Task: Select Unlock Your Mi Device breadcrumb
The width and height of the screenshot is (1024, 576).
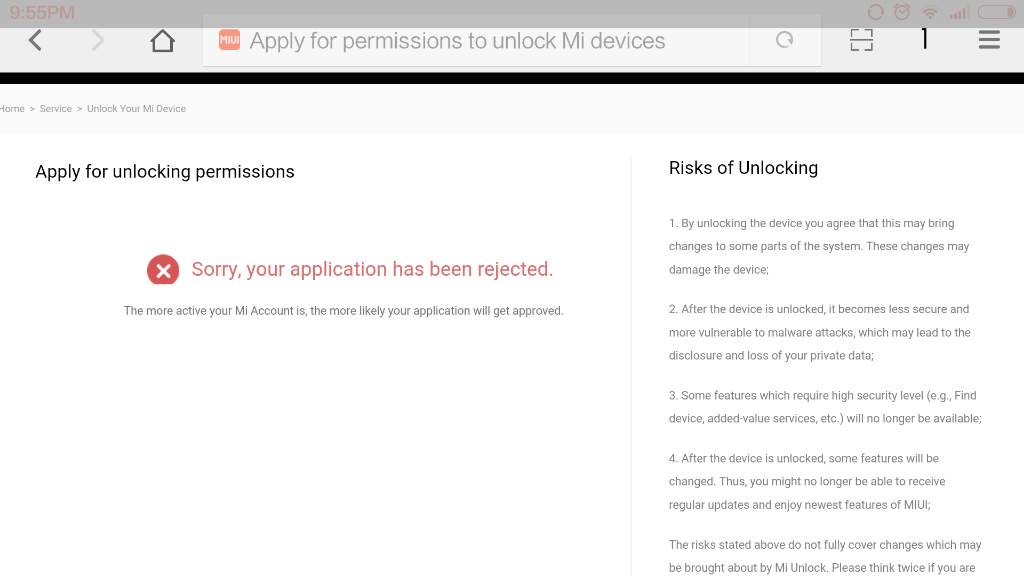Action: (136, 108)
